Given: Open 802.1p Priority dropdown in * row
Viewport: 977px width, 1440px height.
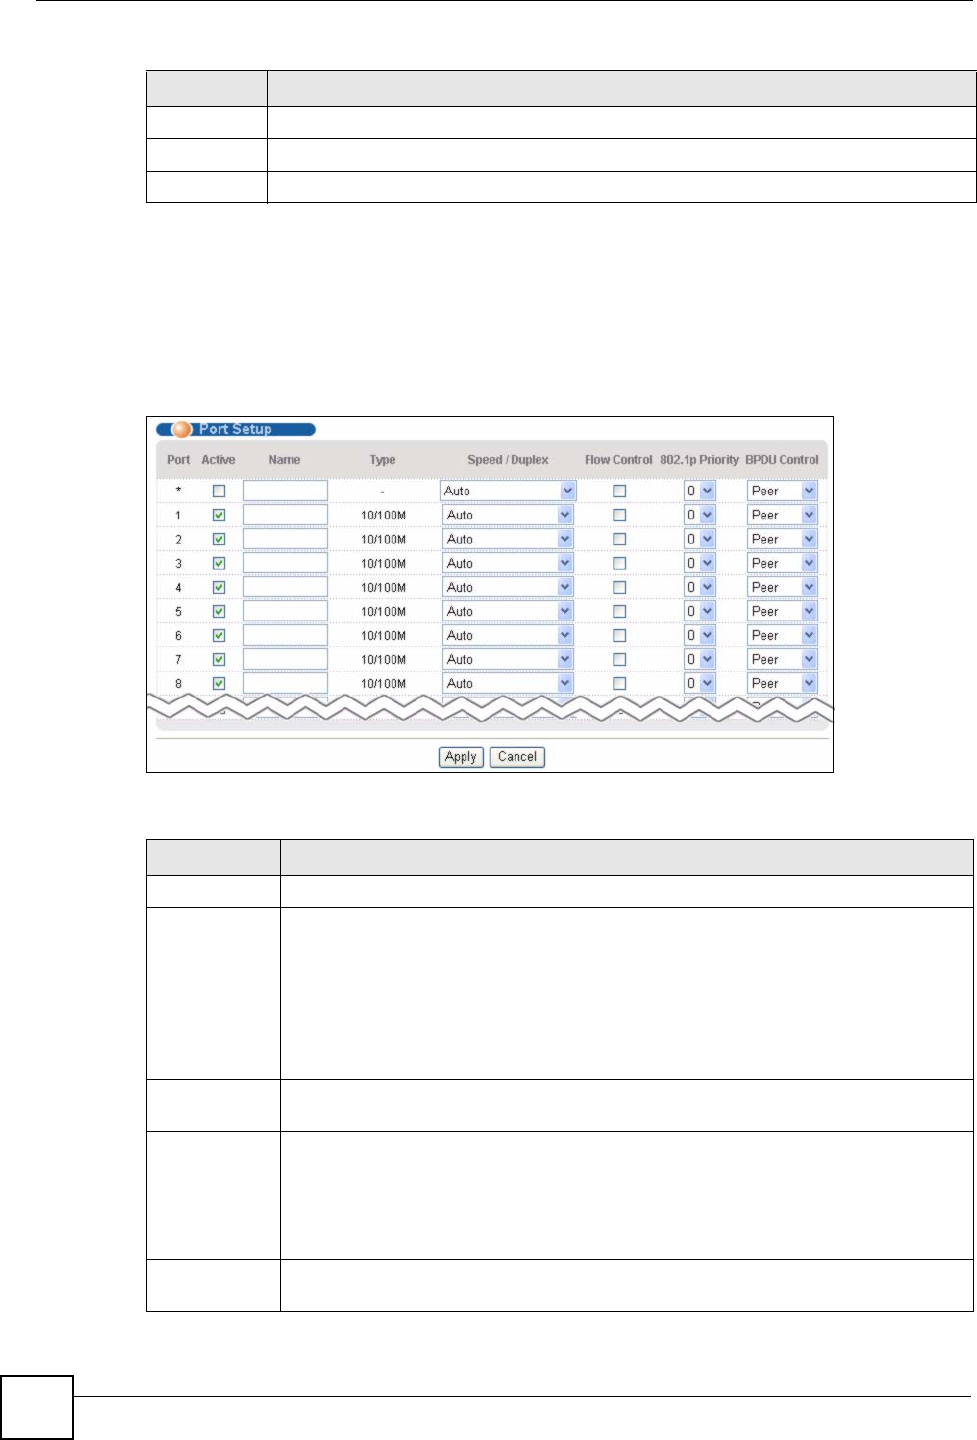Looking at the screenshot, I should pos(700,491).
